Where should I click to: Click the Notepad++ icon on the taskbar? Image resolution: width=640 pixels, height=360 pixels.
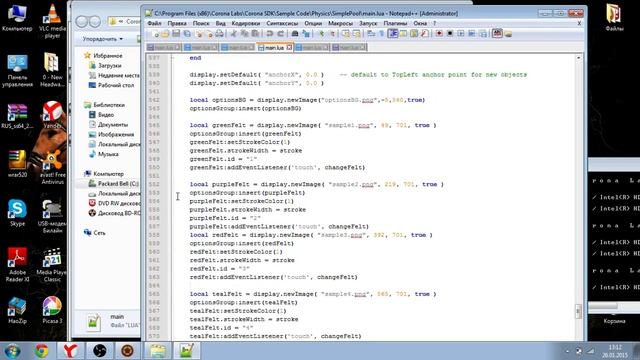tap(187, 351)
